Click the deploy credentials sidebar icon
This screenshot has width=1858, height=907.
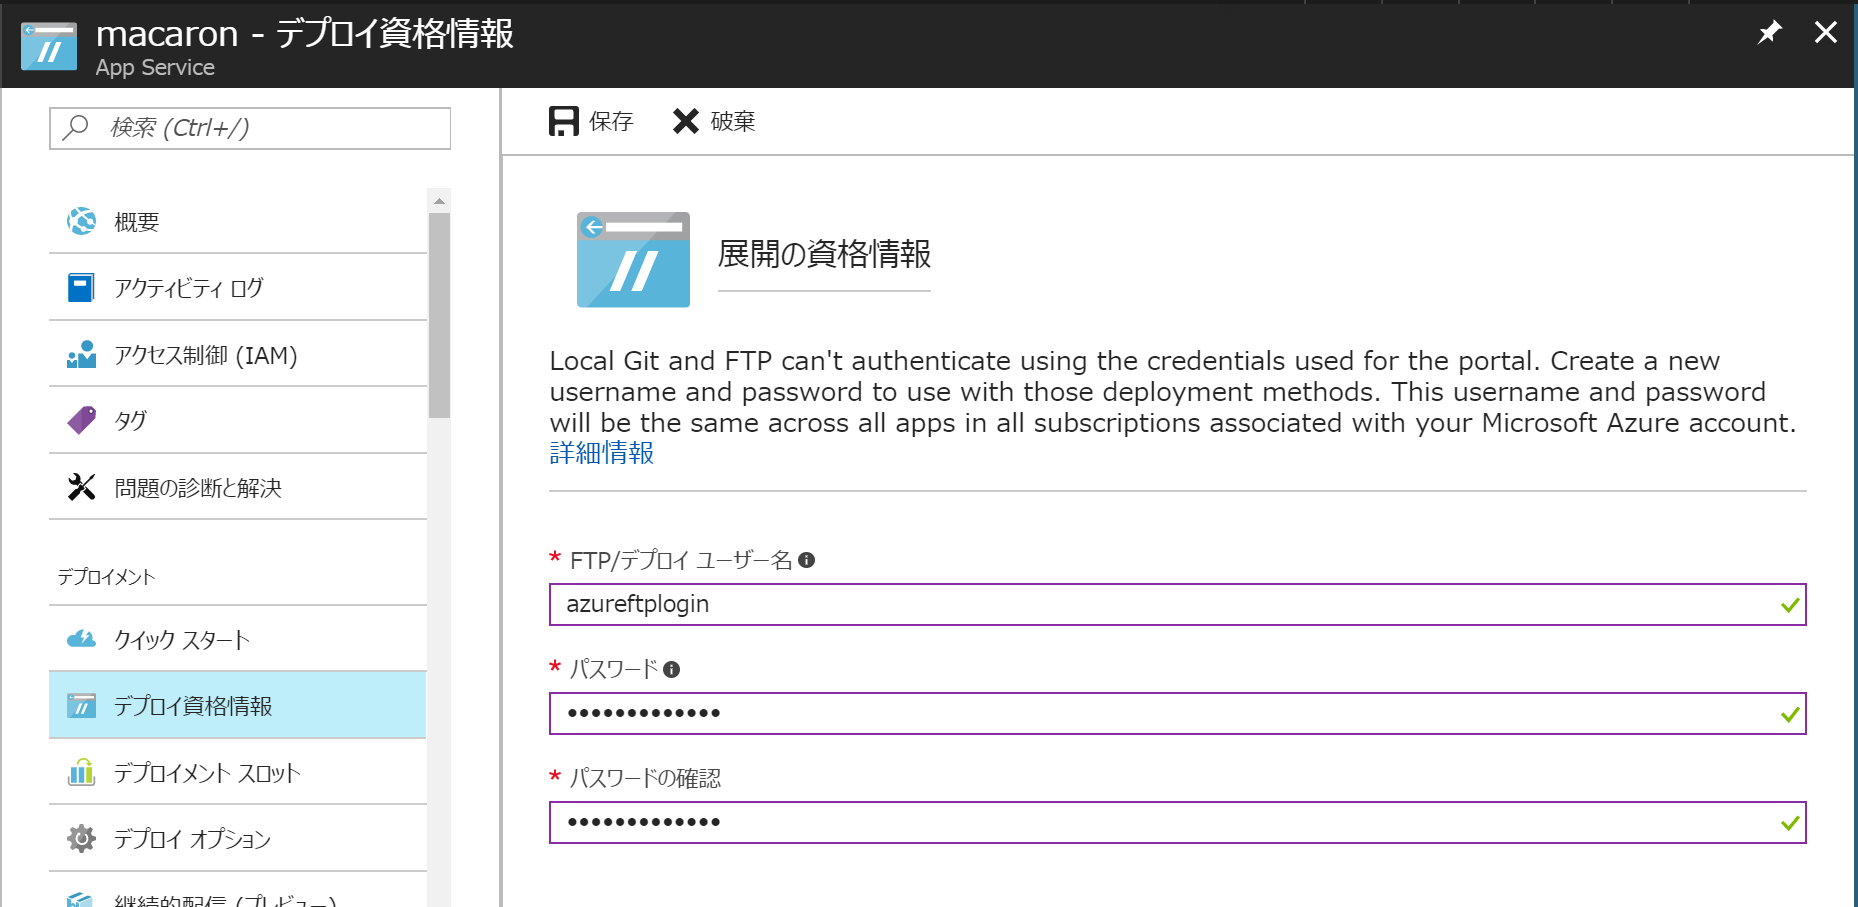[x=82, y=706]
